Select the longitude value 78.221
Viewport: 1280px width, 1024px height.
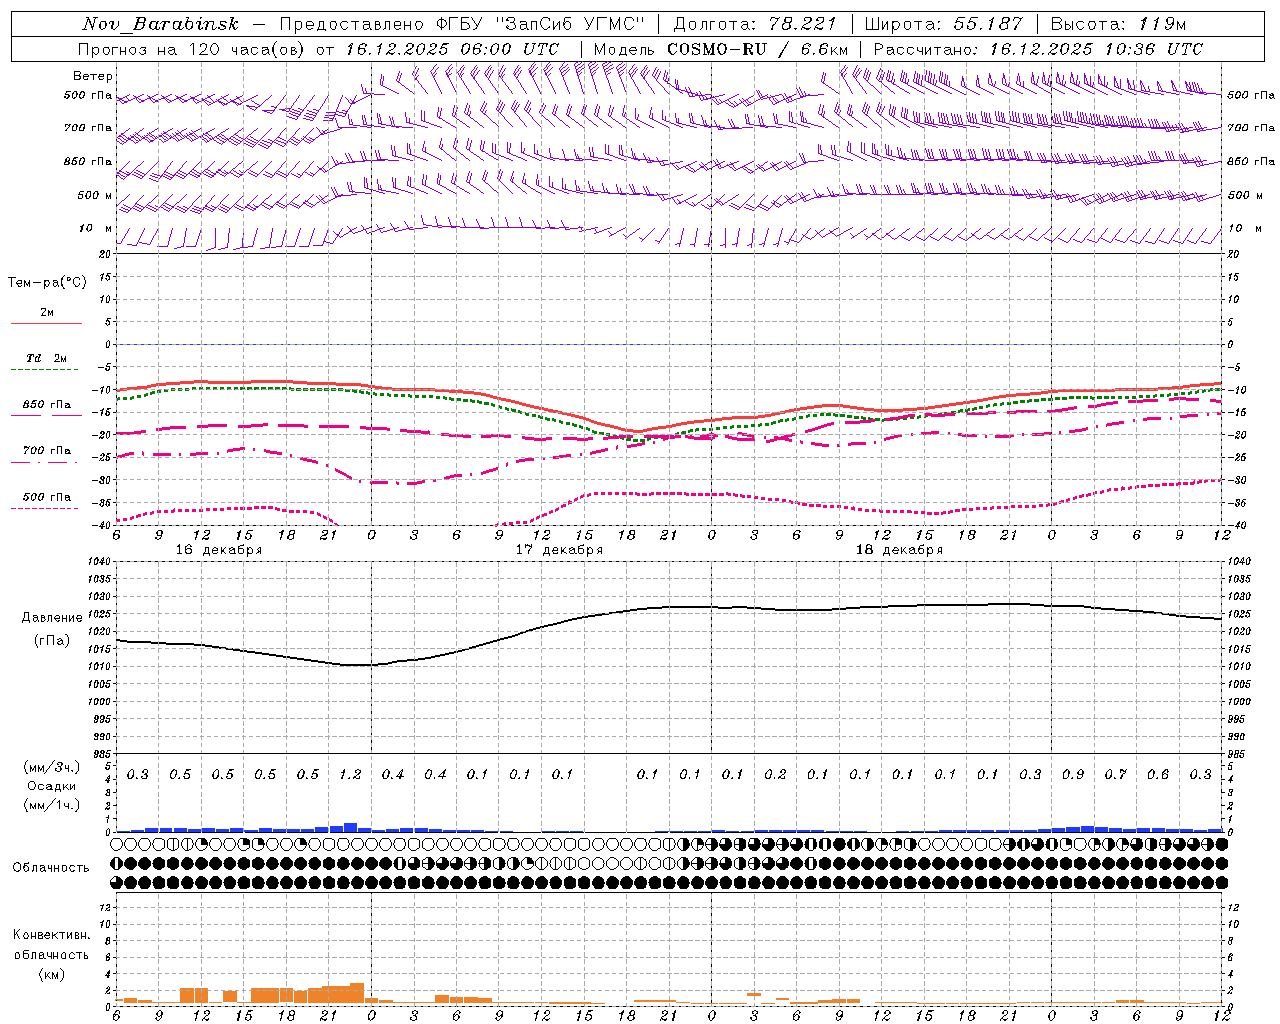803,24
